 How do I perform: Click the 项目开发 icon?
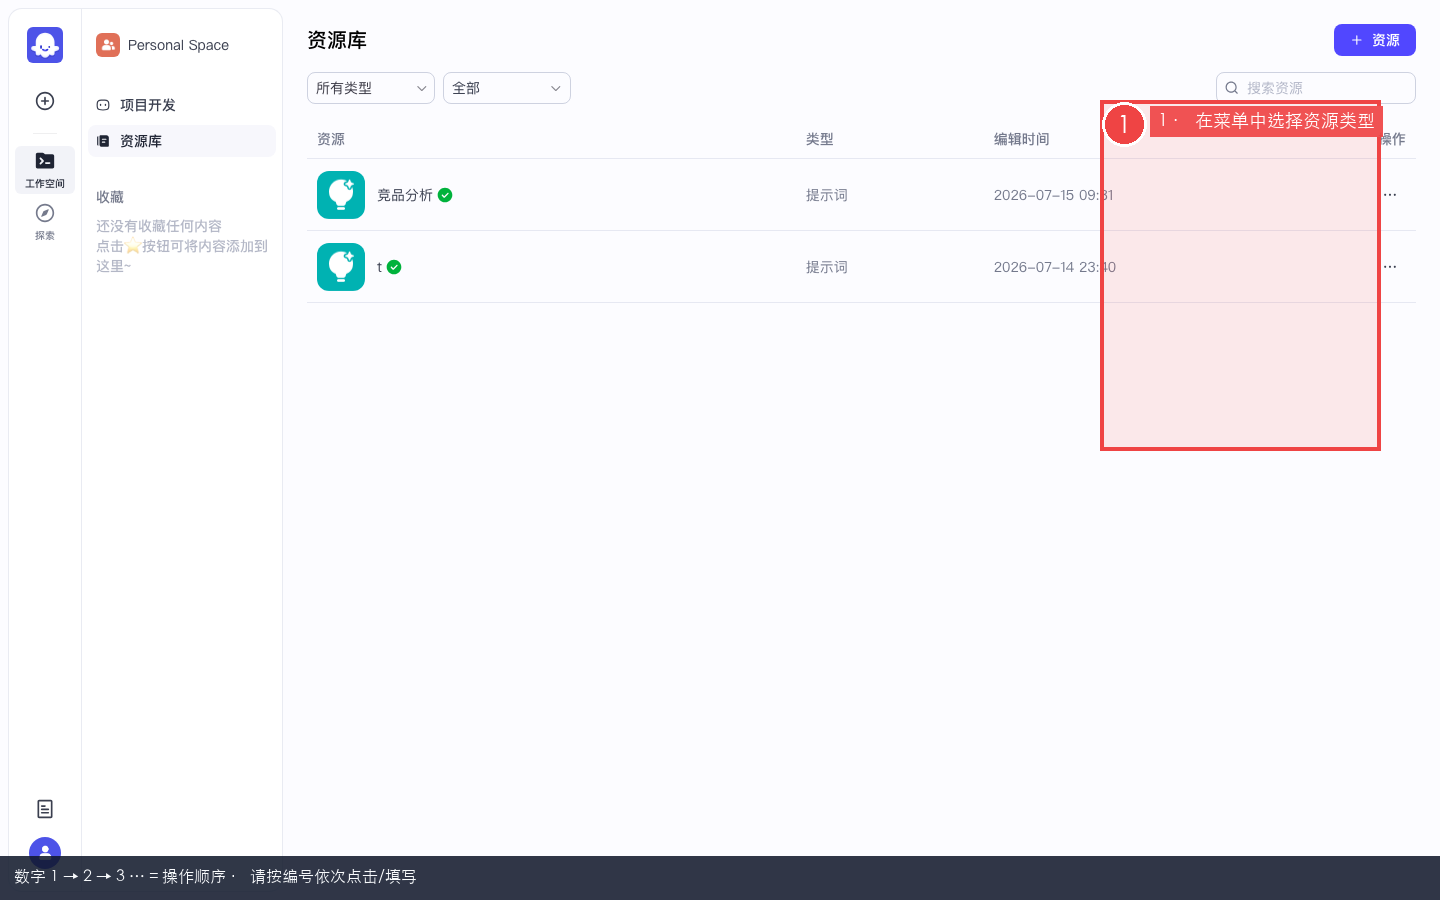103,105
